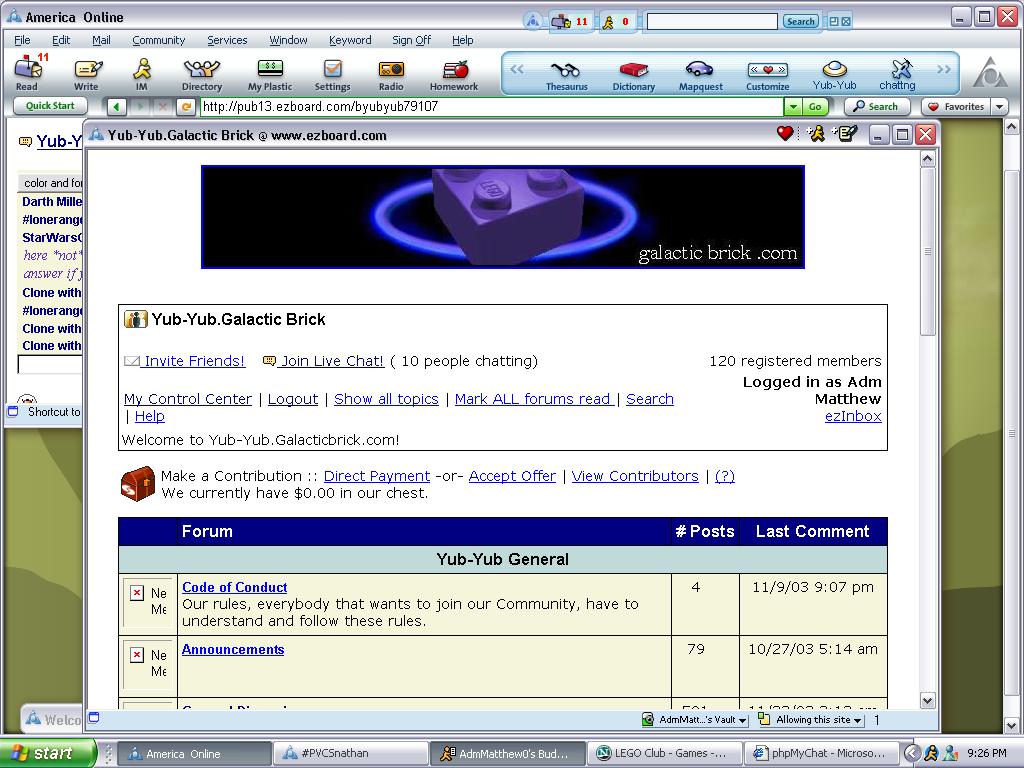Open the ezInbox link
This screenshot has height=768, width=1024.
[853, 416]
